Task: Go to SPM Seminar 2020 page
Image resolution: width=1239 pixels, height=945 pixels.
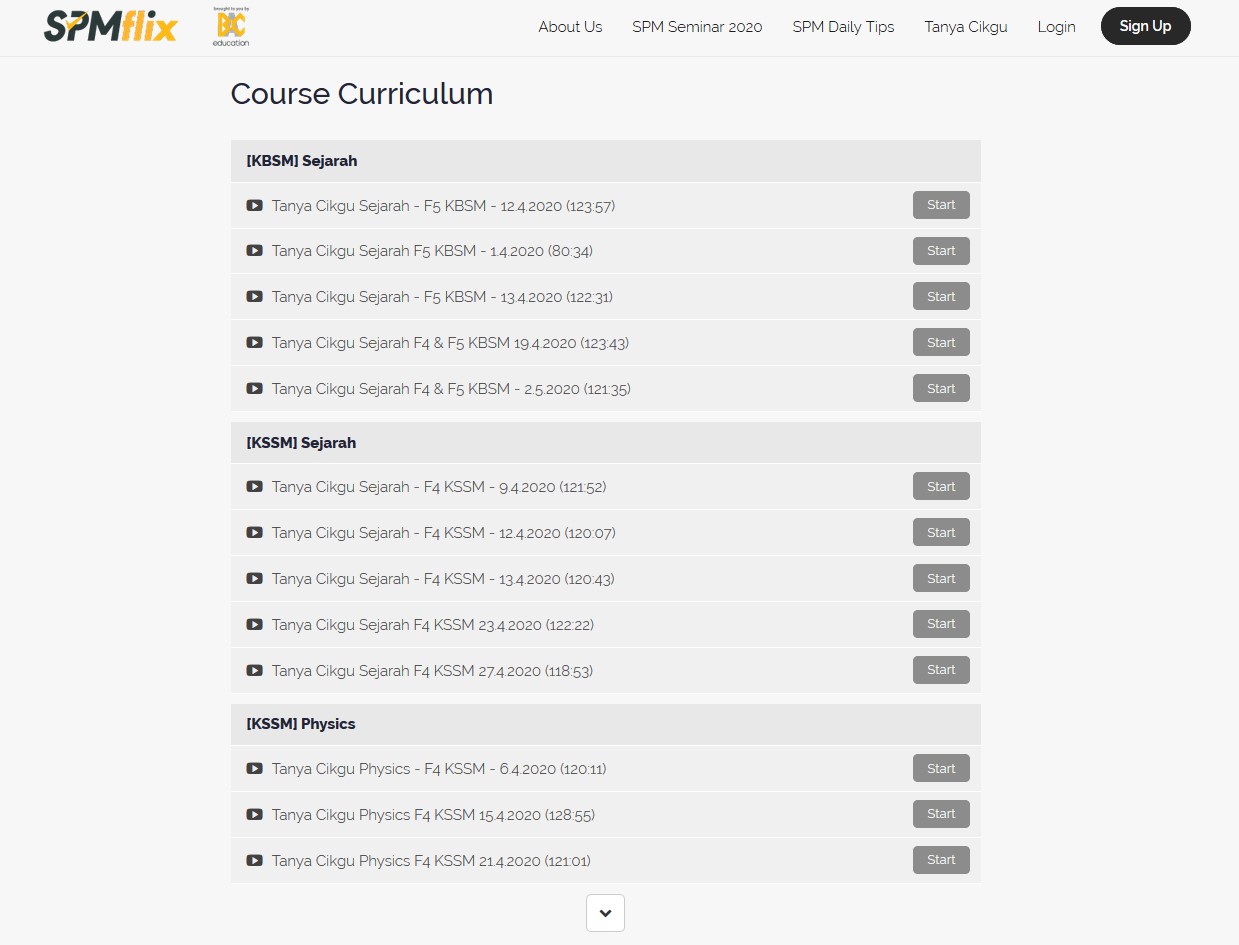Action: [697, 27]
